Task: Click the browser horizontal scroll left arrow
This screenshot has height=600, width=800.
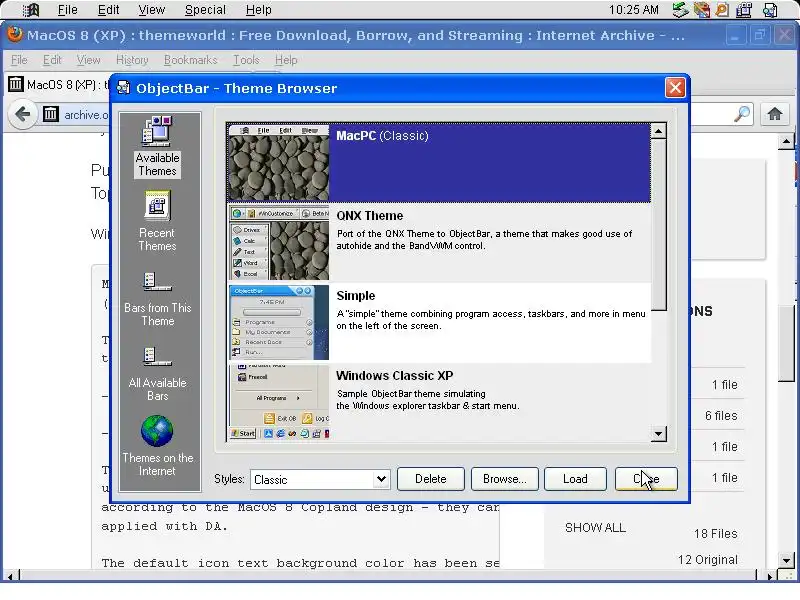Action: point(10,576)
